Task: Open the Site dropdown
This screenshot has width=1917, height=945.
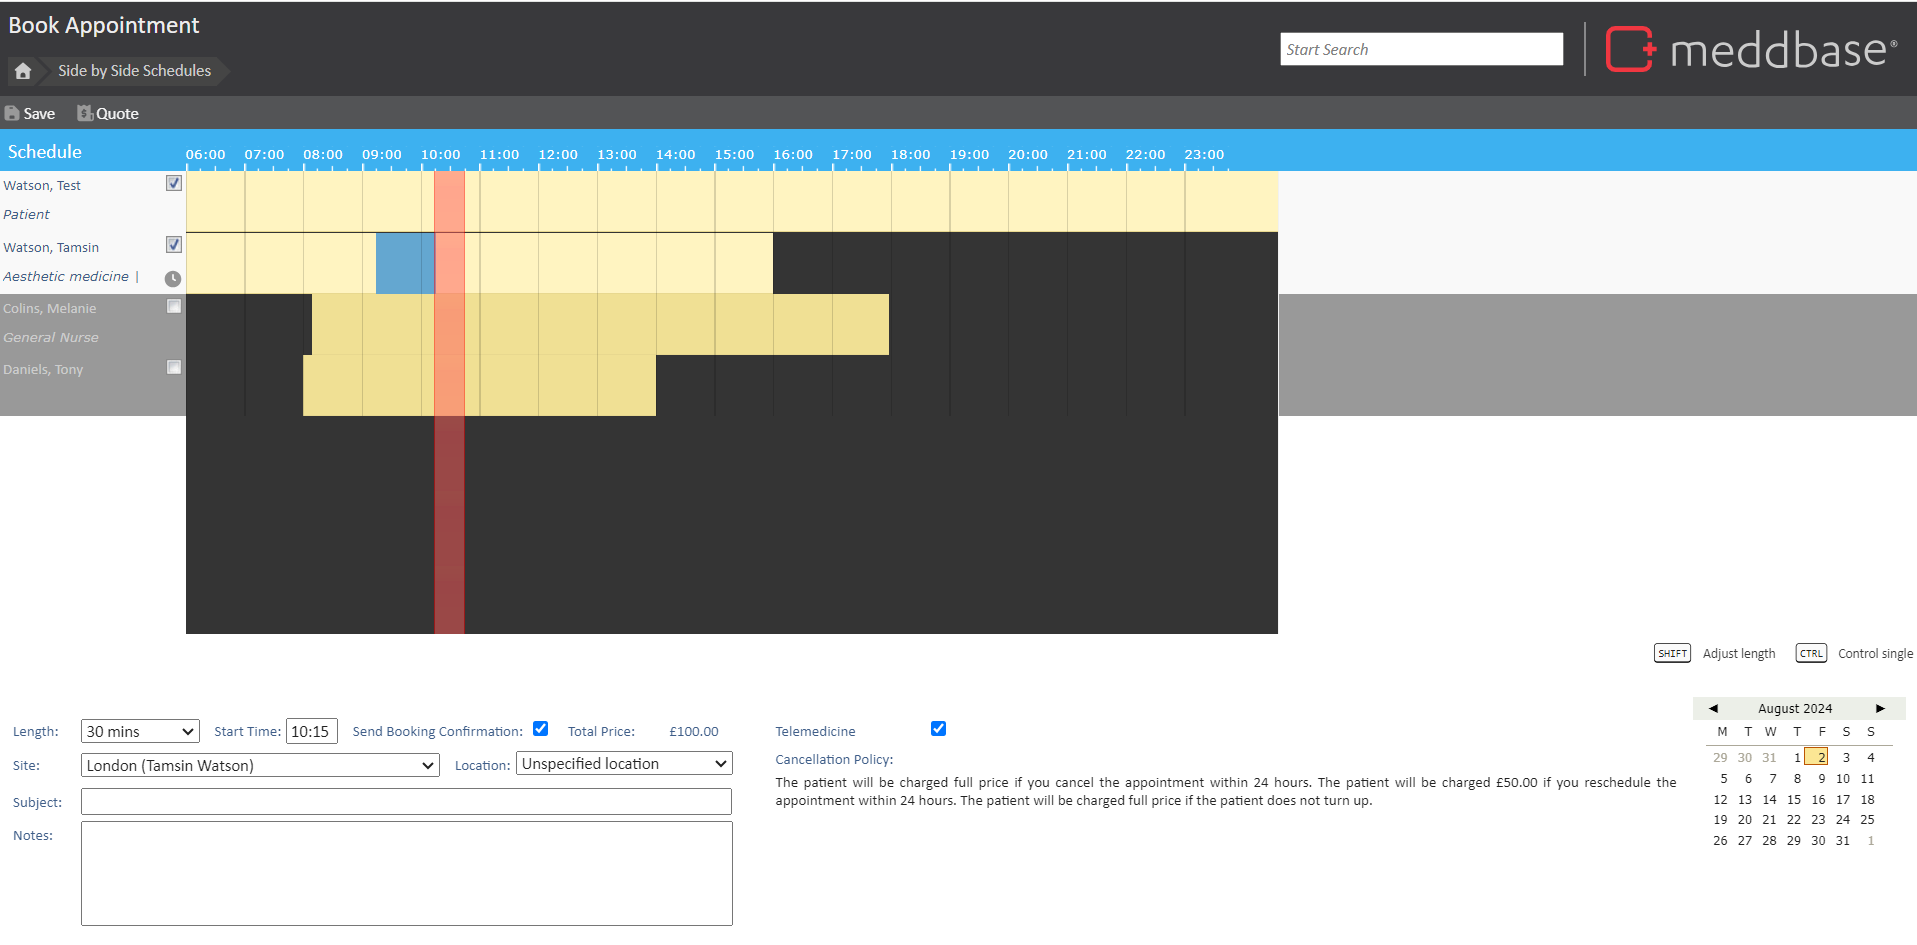Action: pos(260,766)
